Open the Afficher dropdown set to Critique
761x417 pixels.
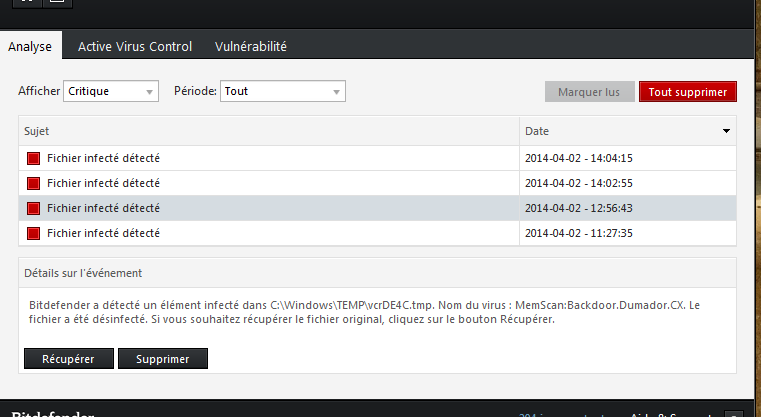point(111,91)
